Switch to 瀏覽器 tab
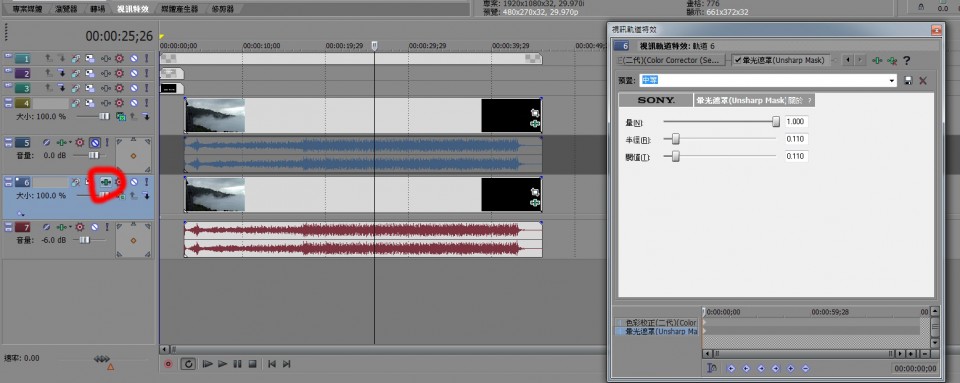The height and width of the screenshot is (383, 960). click(x=66, y=9)
